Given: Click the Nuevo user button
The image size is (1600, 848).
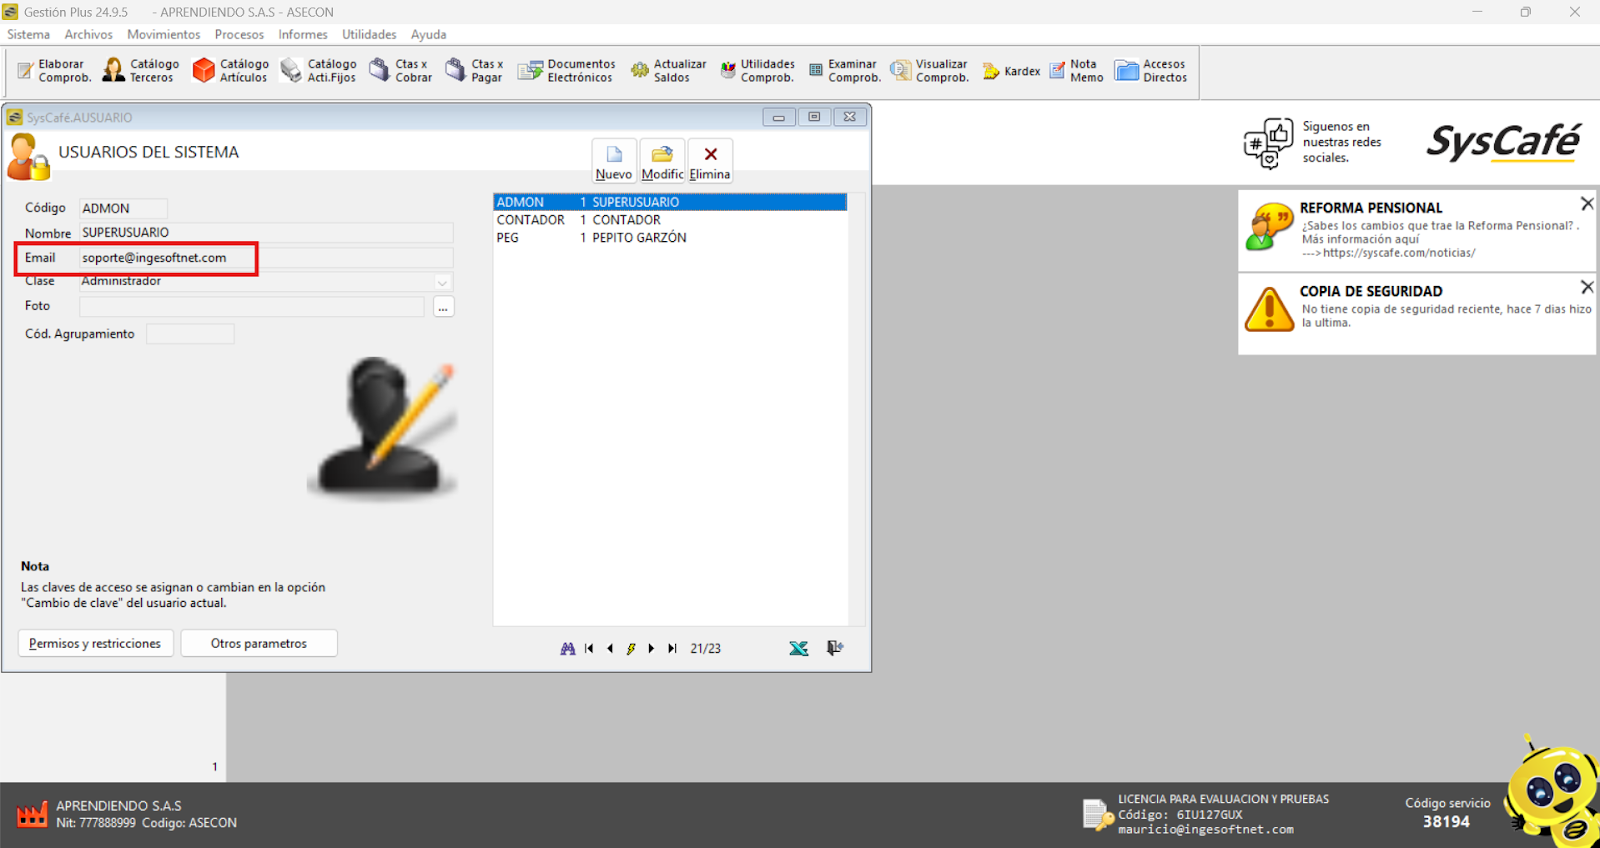Looking at the screenshot, I should 614,161.
